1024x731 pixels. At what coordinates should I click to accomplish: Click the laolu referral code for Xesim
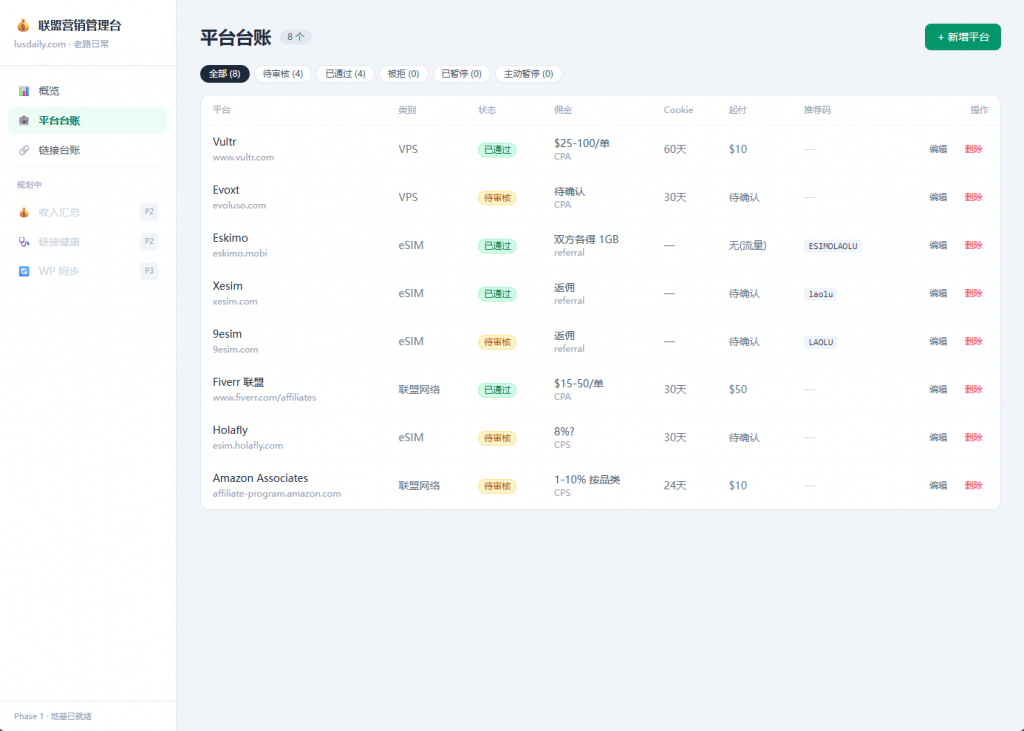[821, 294]
